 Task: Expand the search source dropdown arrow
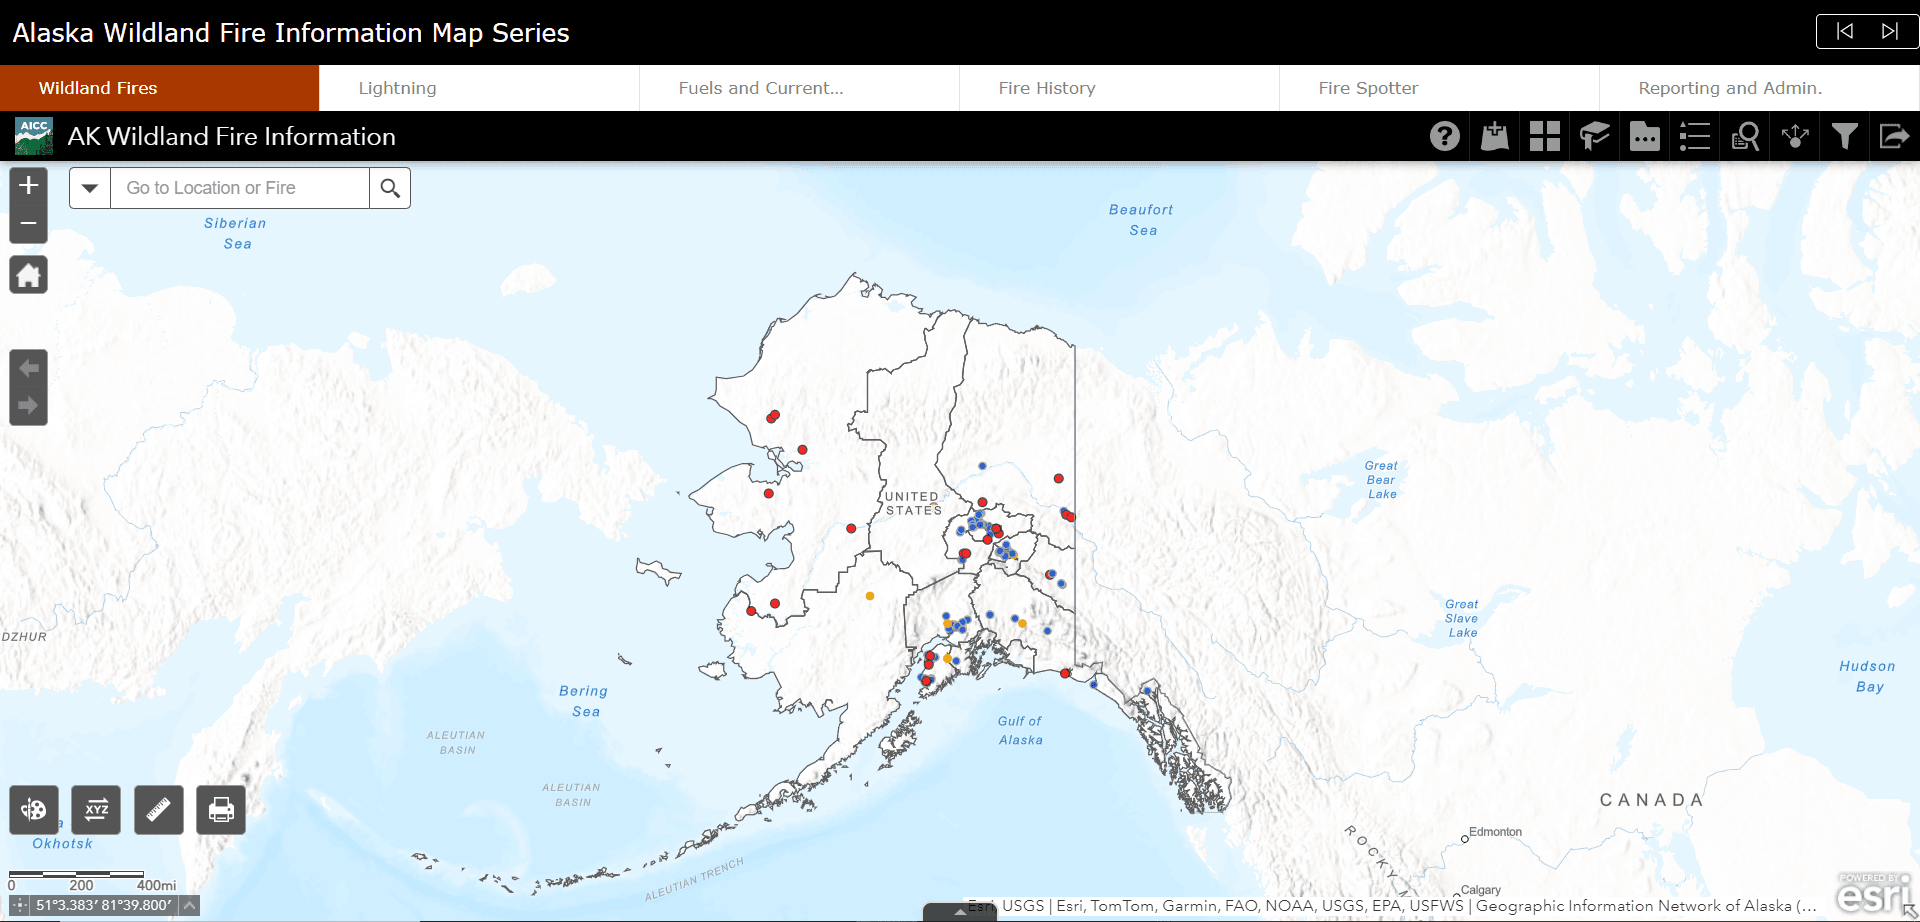tap(90, 188)
